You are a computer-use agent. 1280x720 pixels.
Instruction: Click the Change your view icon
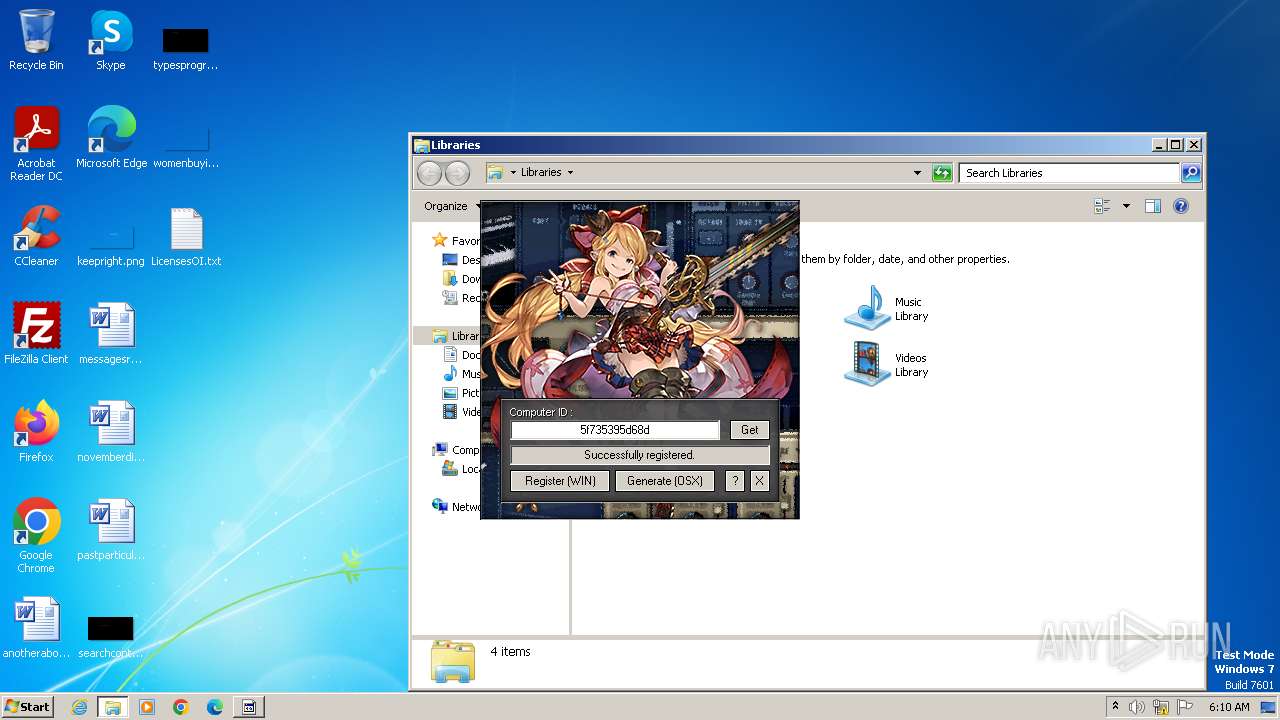click(1102, 206)
